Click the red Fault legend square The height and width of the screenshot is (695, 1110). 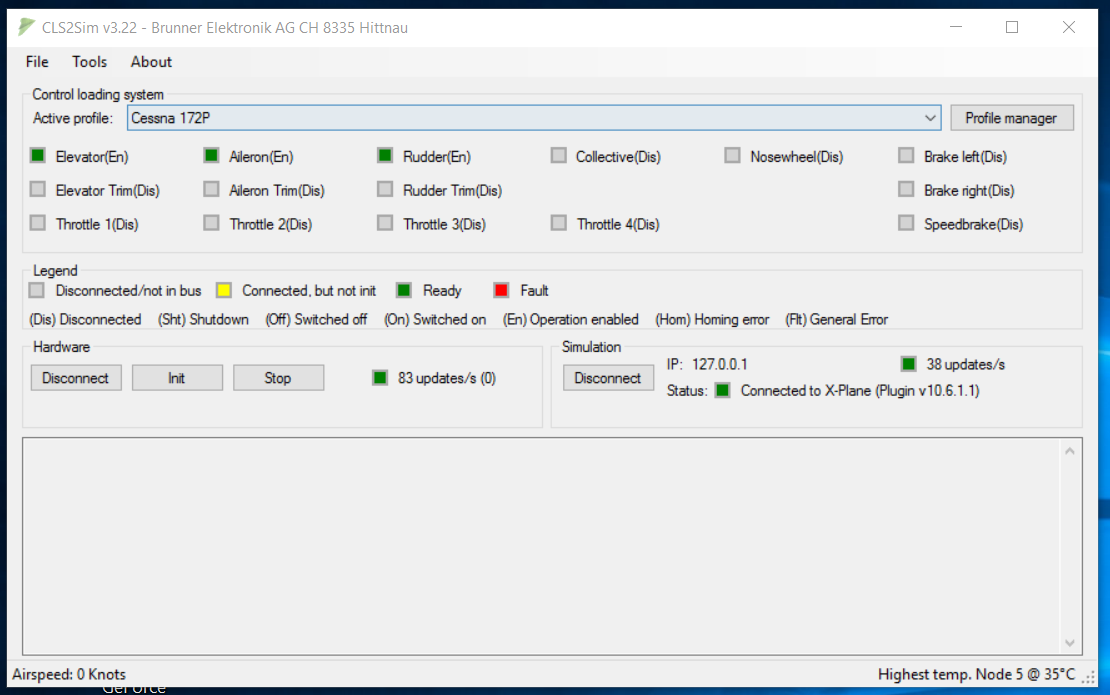502,291
